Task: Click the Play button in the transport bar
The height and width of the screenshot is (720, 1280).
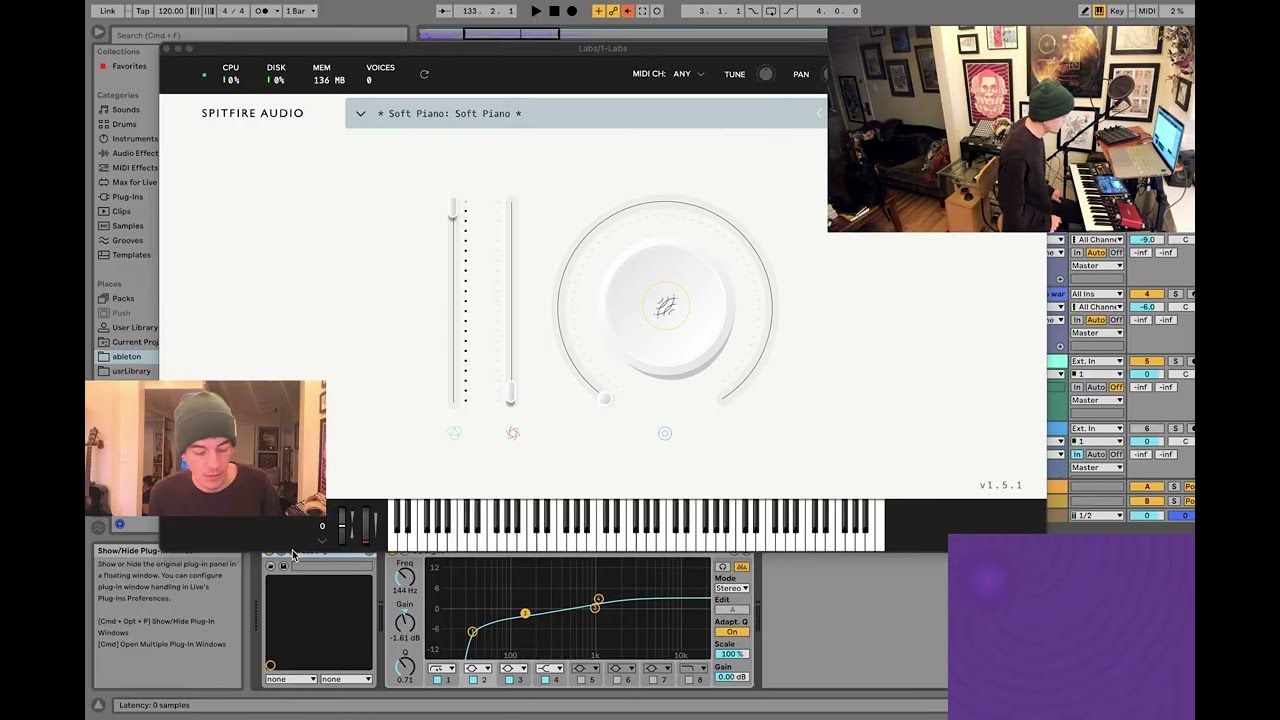Action: 536,11
